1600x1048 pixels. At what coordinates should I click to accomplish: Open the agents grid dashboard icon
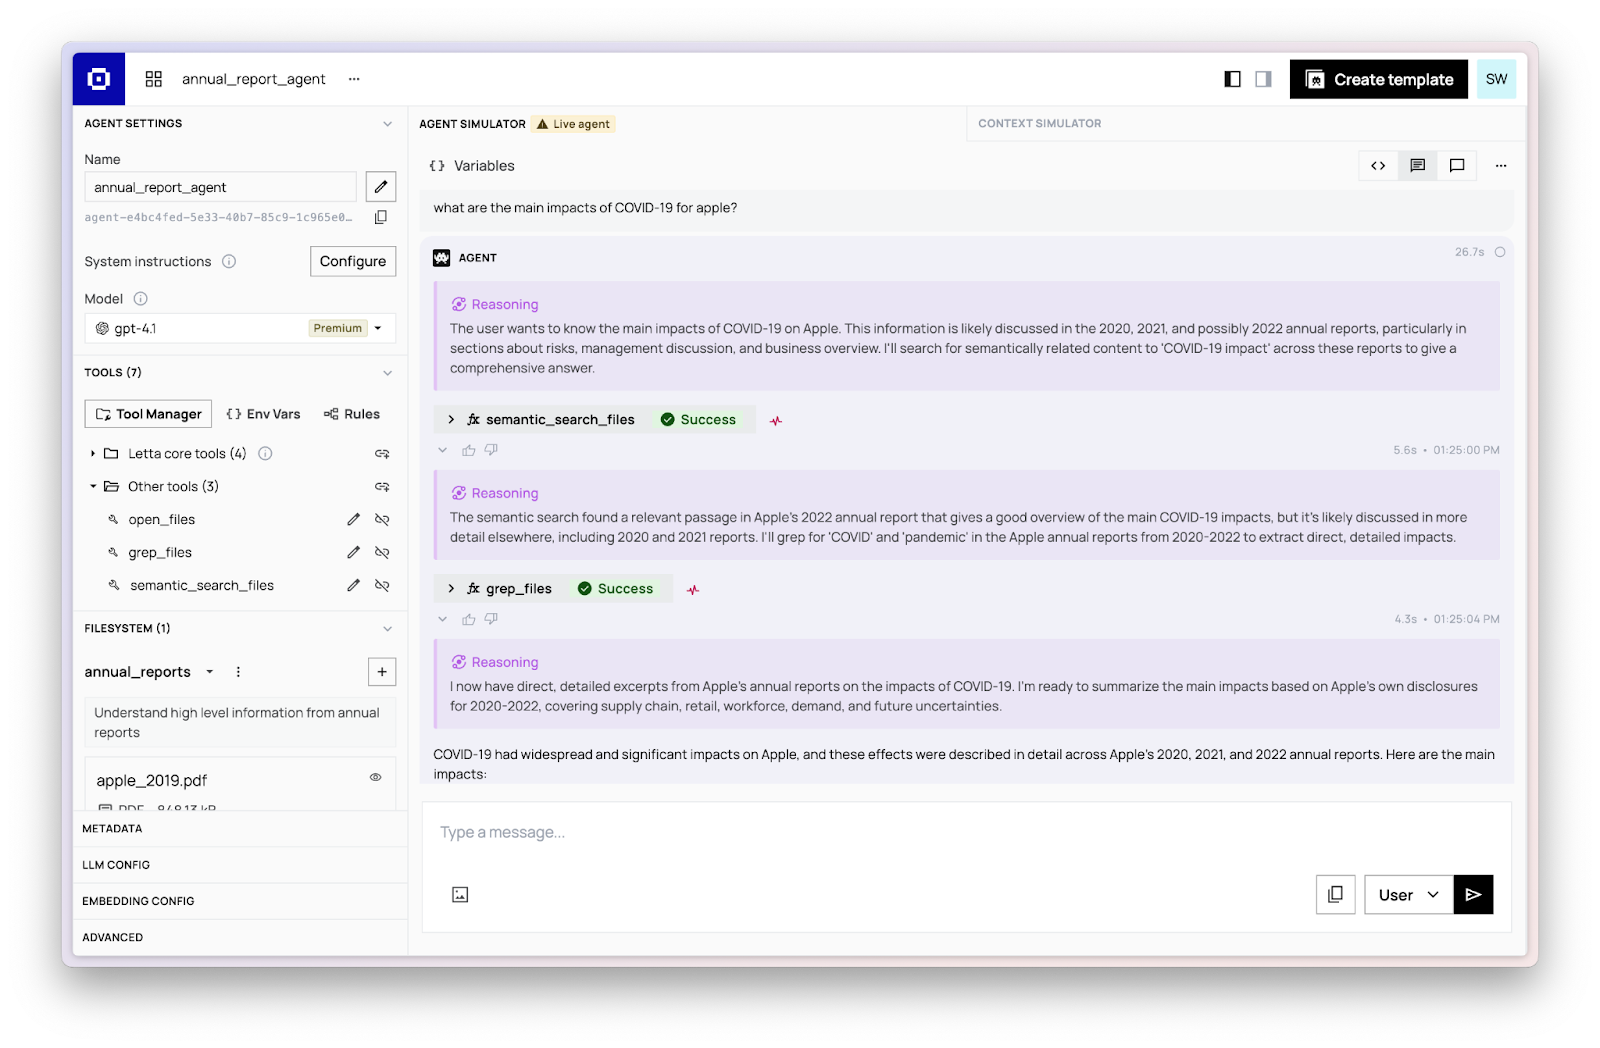(x=154, y=79)
